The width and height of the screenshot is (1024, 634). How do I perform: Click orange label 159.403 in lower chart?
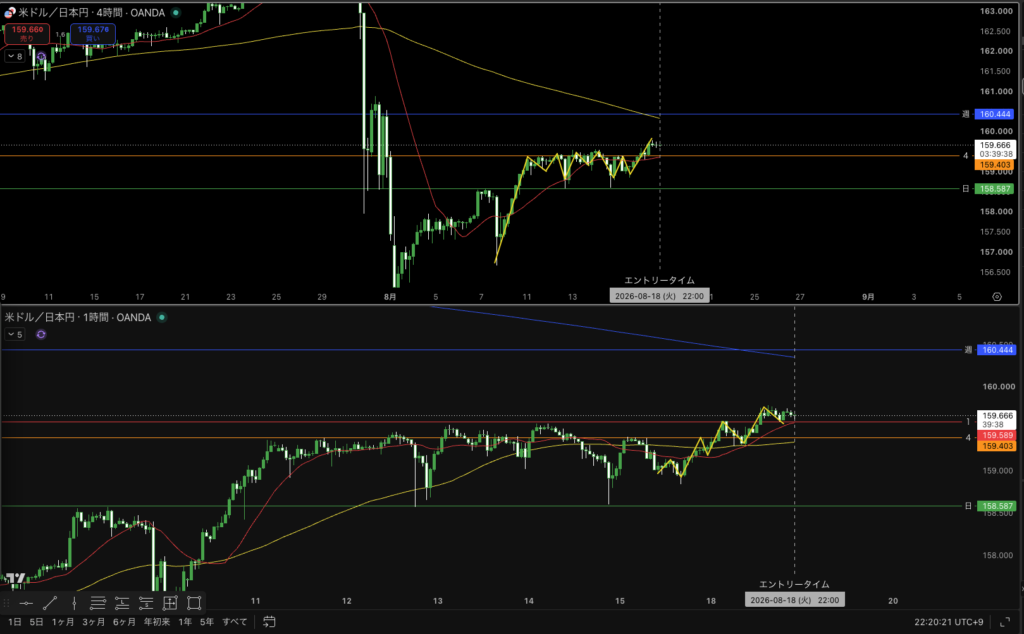[997, 446]
